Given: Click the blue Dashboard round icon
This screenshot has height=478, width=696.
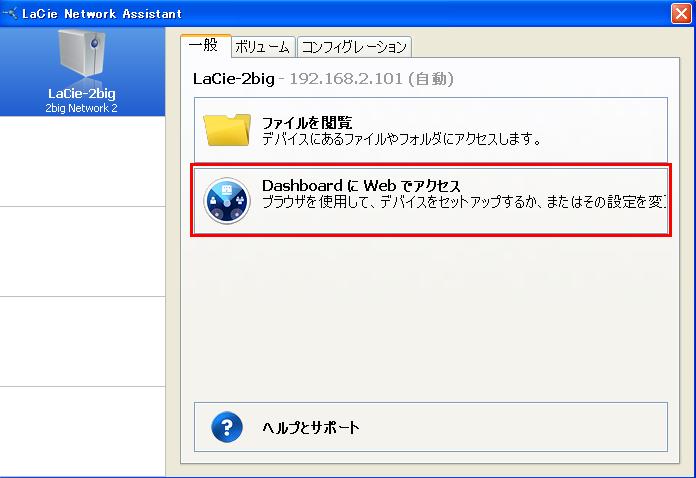Looking at the screenshot, I should 227,201.
